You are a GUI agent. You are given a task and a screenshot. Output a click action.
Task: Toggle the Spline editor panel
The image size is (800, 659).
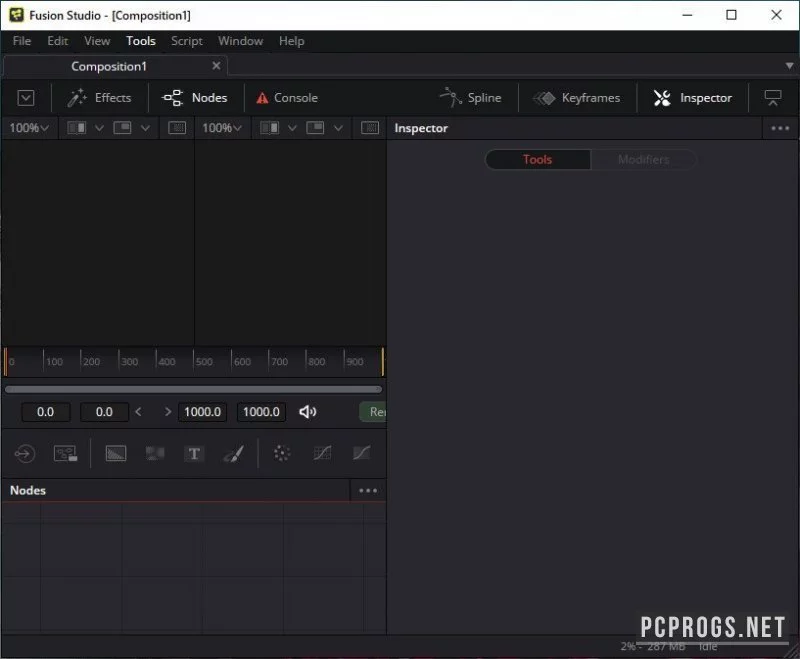[470, 98]
